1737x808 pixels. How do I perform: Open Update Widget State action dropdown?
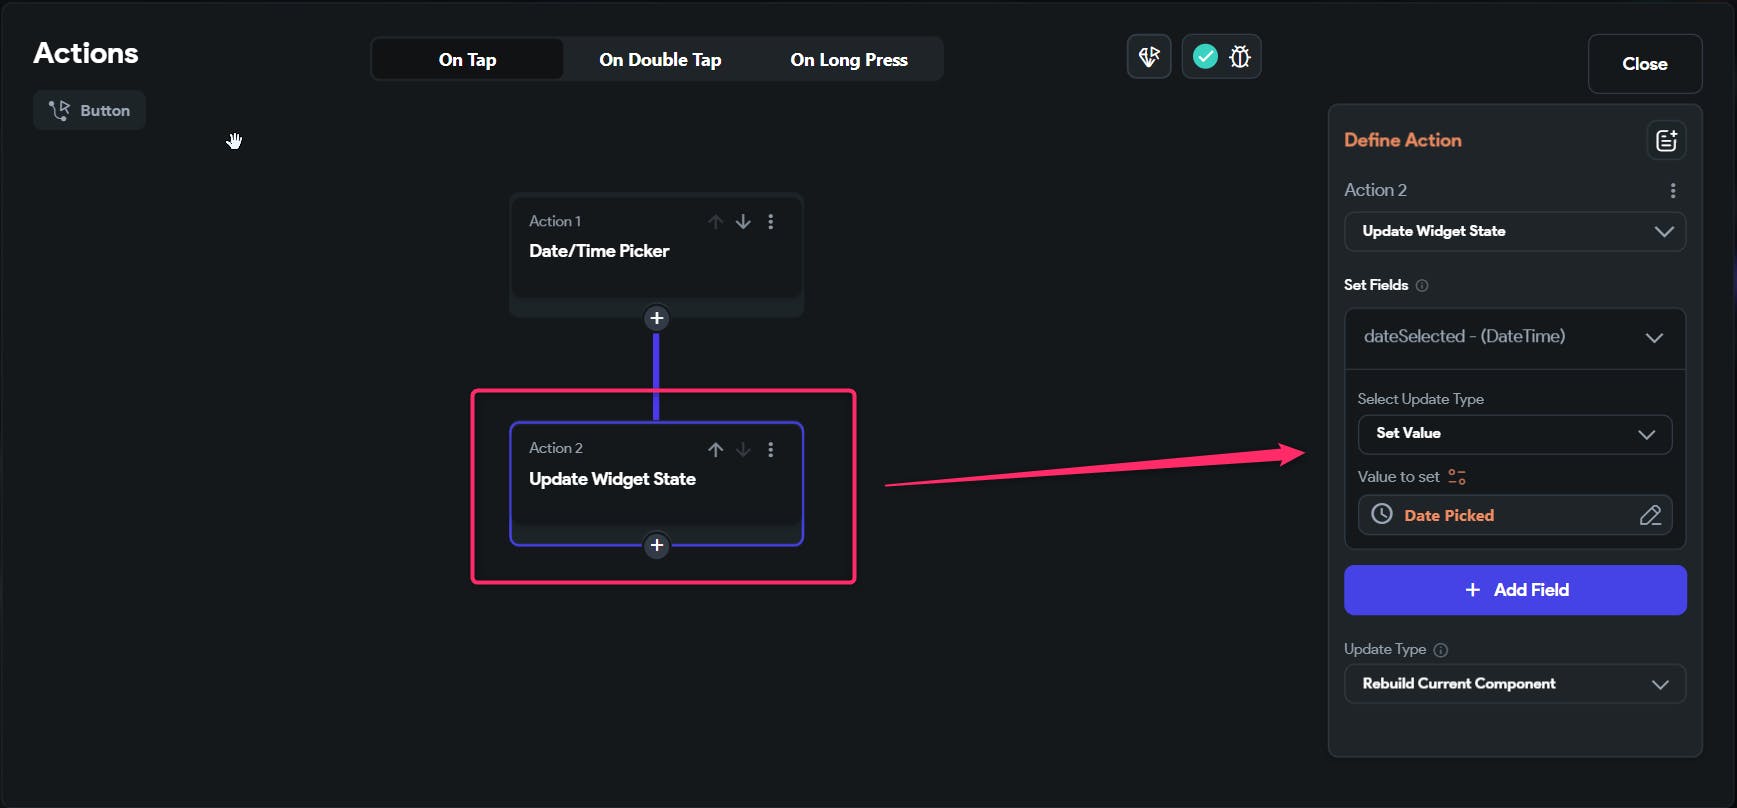tap(1514, 232)
